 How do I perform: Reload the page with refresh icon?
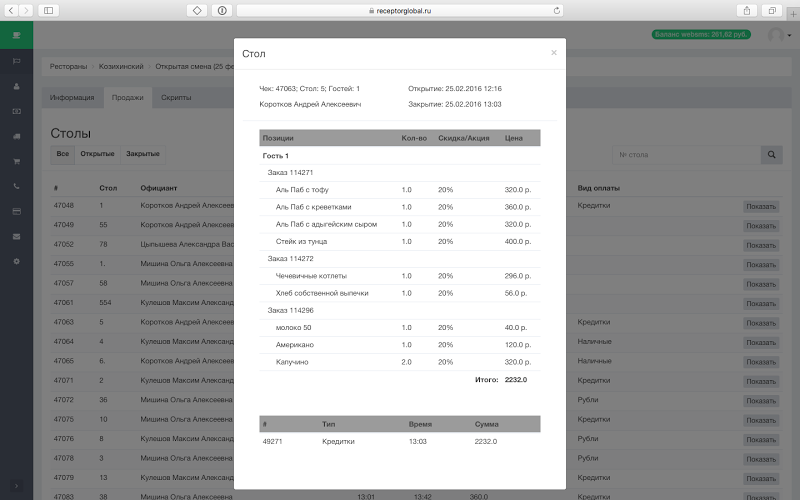[x=557, y=10]
